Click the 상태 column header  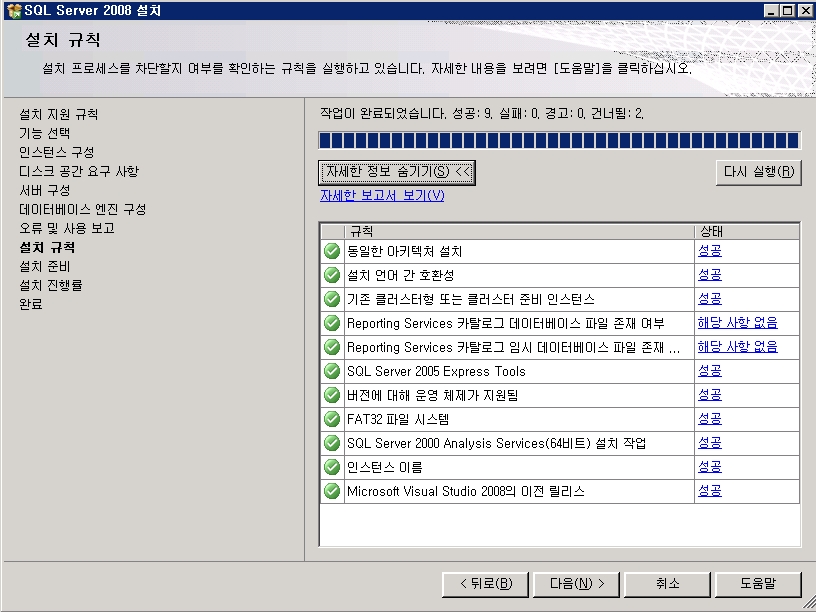pos(747,232)
